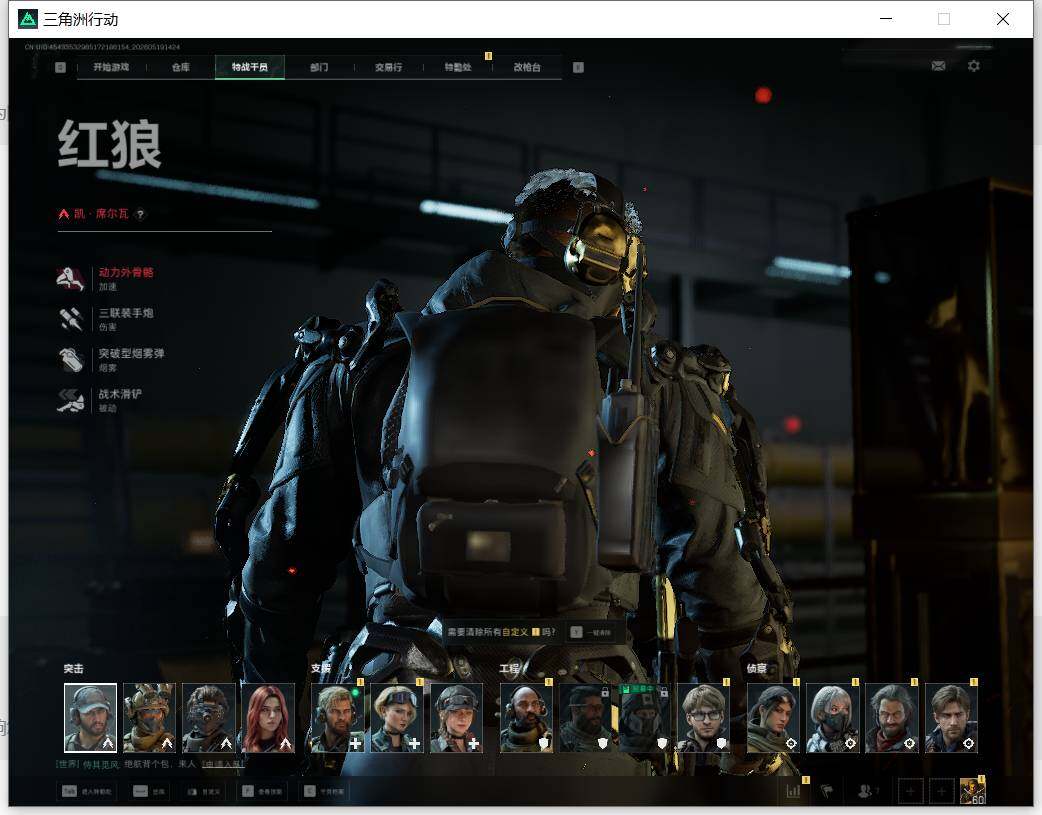
Task: Select the 突破型烟雾弹 skill icon
Action: click(70, 360)
